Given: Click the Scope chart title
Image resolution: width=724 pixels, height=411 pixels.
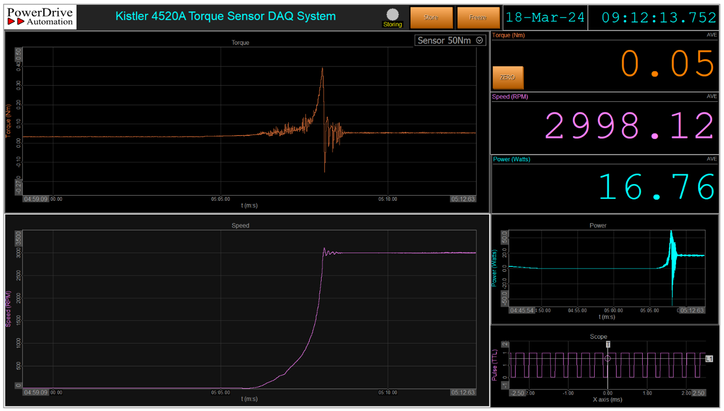Looking at the screenshot, I should 598,337.
